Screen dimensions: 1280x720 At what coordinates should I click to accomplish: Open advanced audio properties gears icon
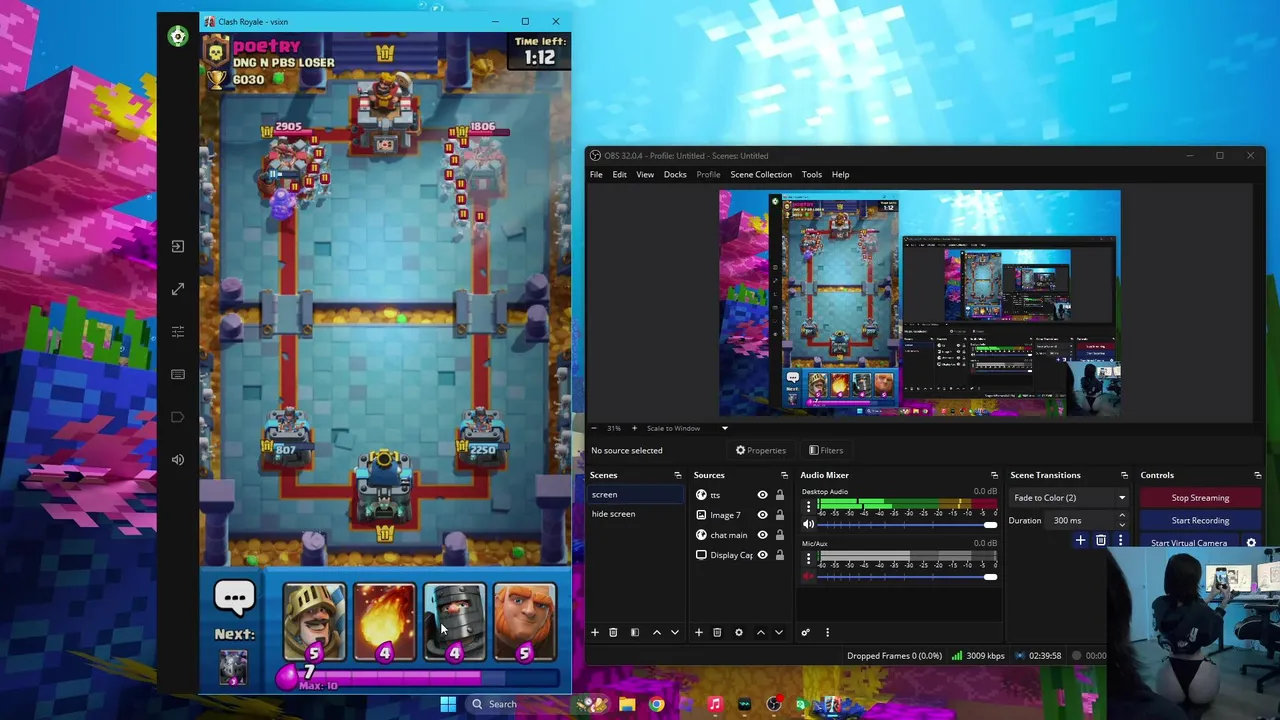click(x=805, y=632)
